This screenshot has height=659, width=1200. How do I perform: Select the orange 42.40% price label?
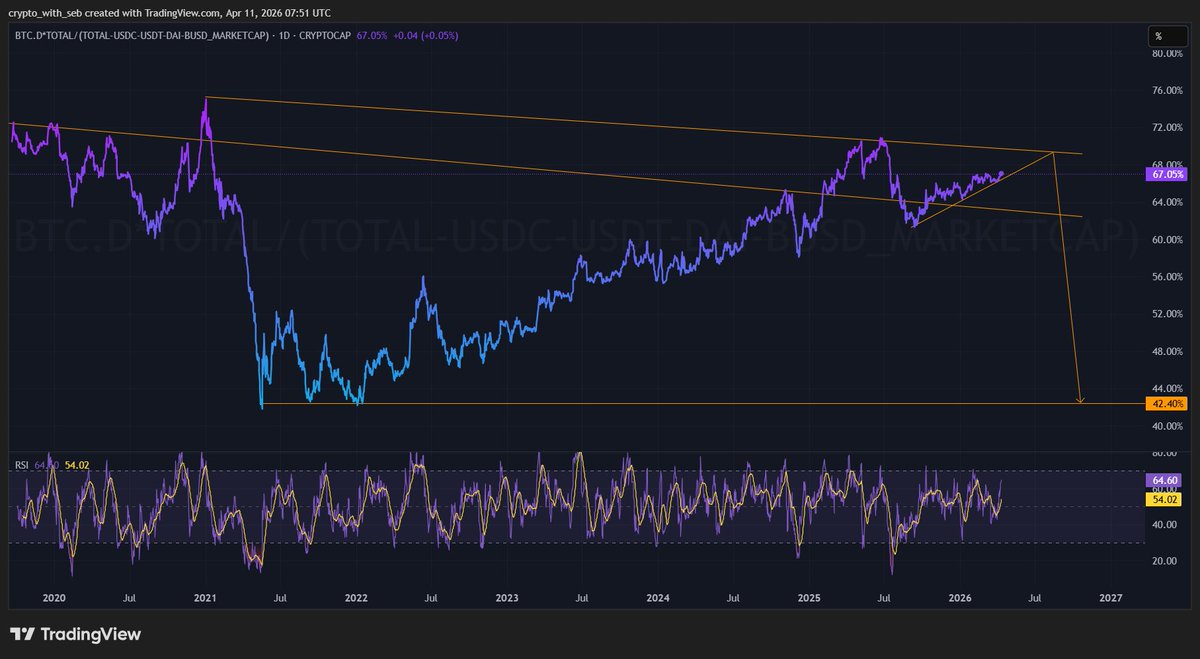click(x=1168, y=404)
